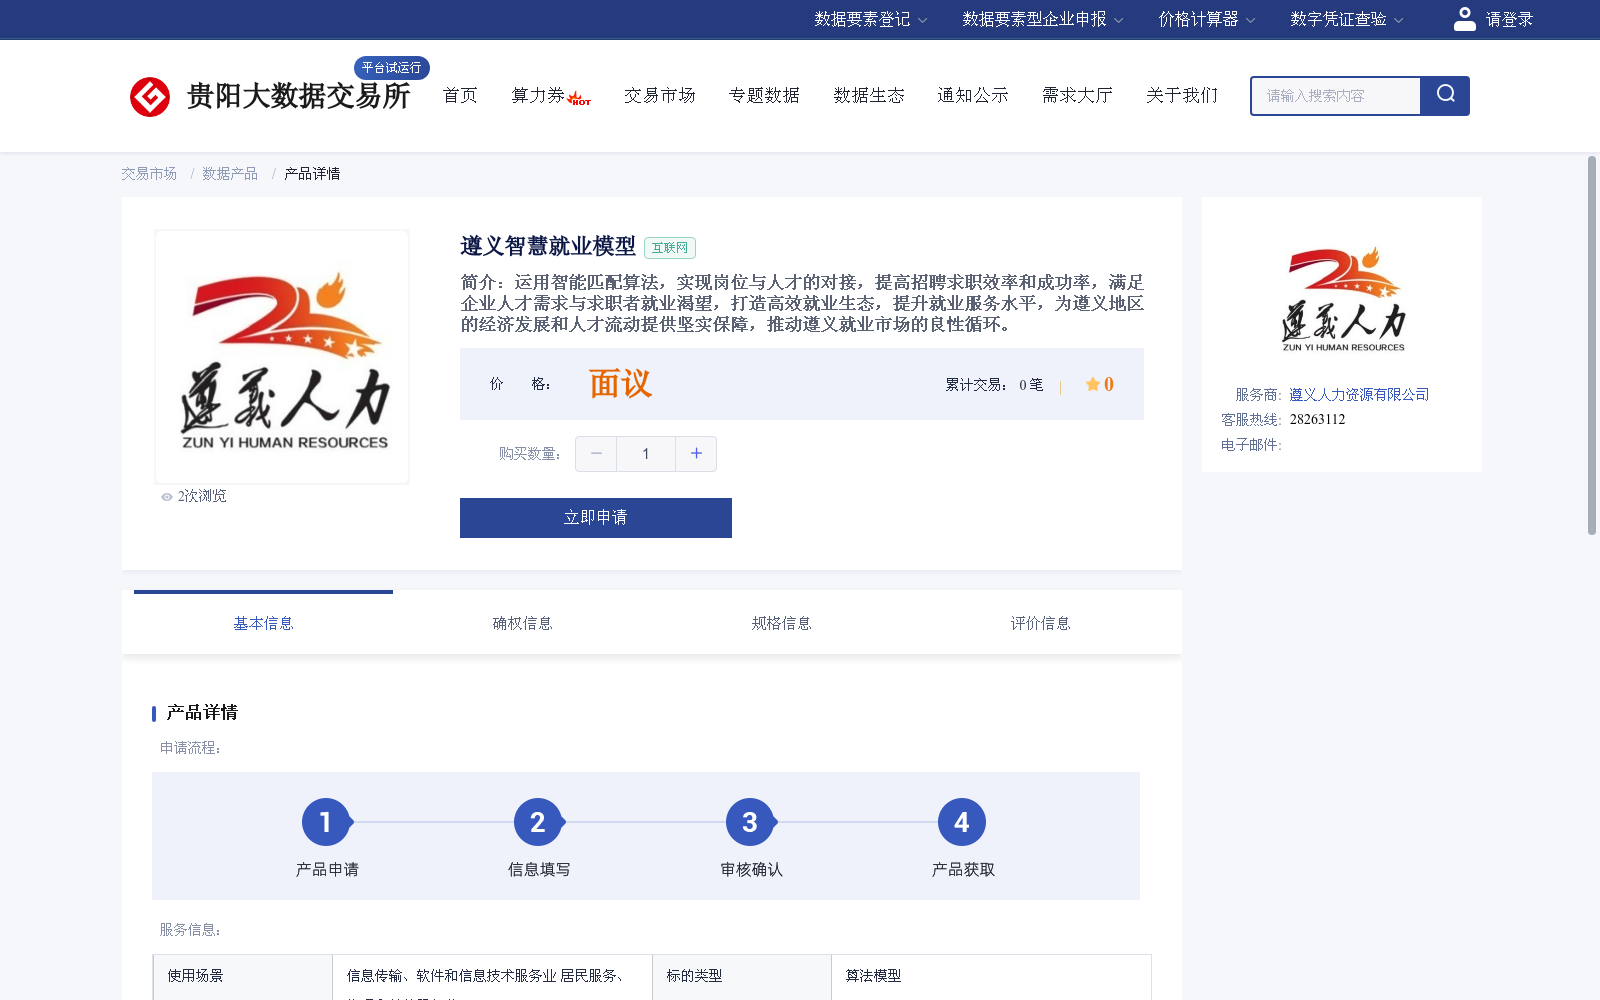The height and width of the screenshot is (1000, 1600).
Task: Click step 2 circle 信息填写
Action: [538, 822]
